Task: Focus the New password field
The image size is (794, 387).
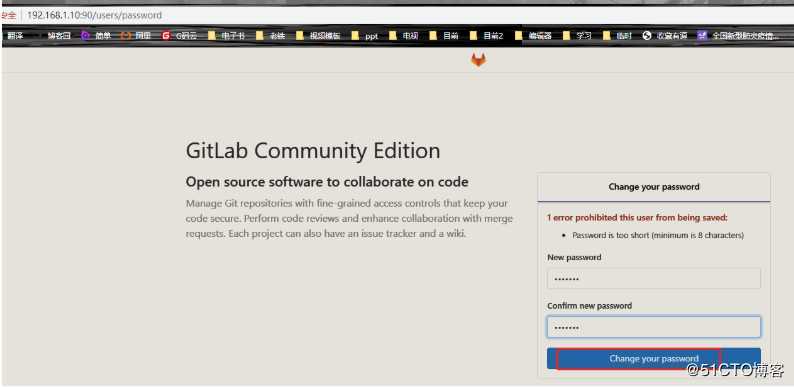Action: (654, 279)
